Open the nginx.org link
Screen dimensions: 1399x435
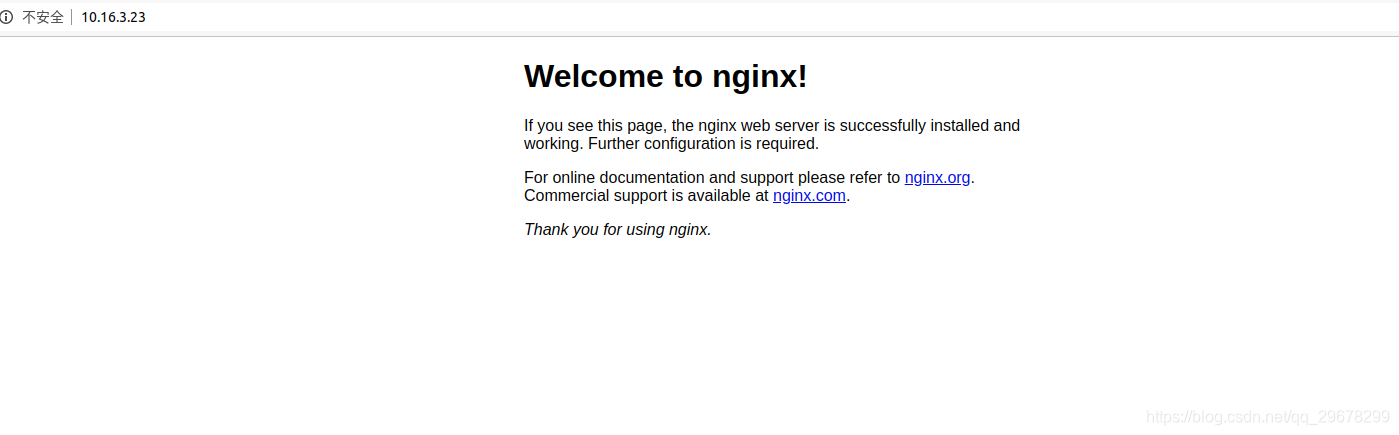pyautogui.click(x=937, y=178)
